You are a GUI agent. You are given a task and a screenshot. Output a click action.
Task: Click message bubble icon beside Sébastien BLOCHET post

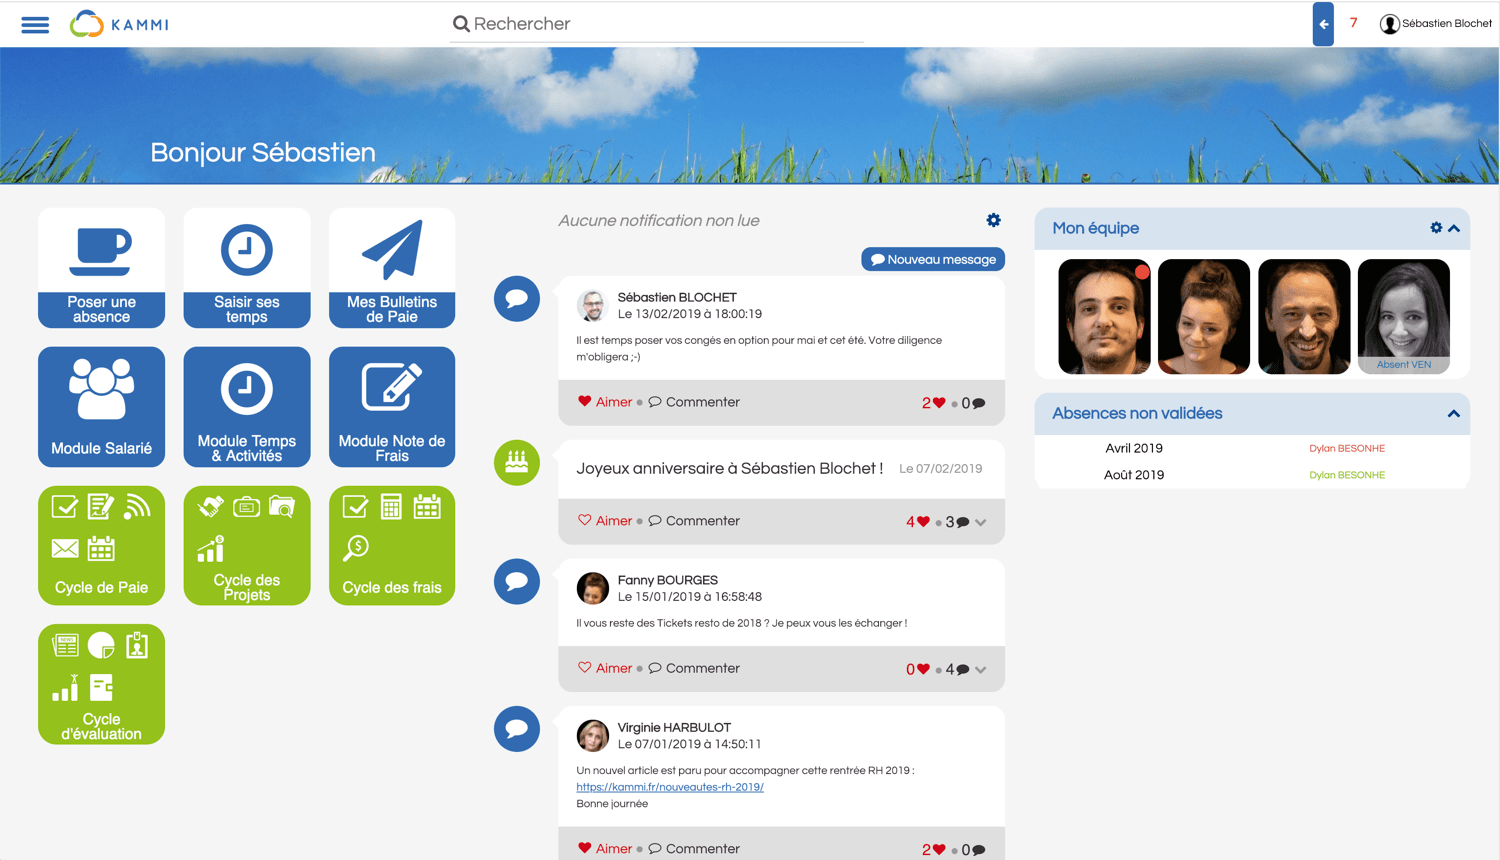(x=517, y=298)
